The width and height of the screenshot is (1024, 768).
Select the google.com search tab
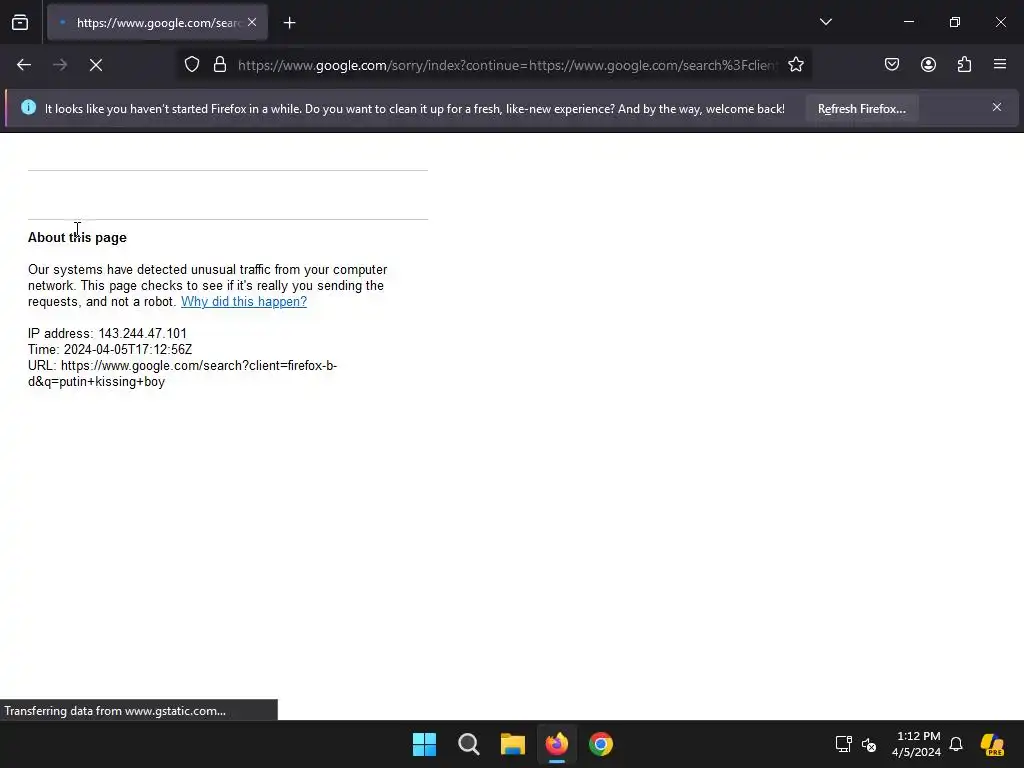point(157,23)
